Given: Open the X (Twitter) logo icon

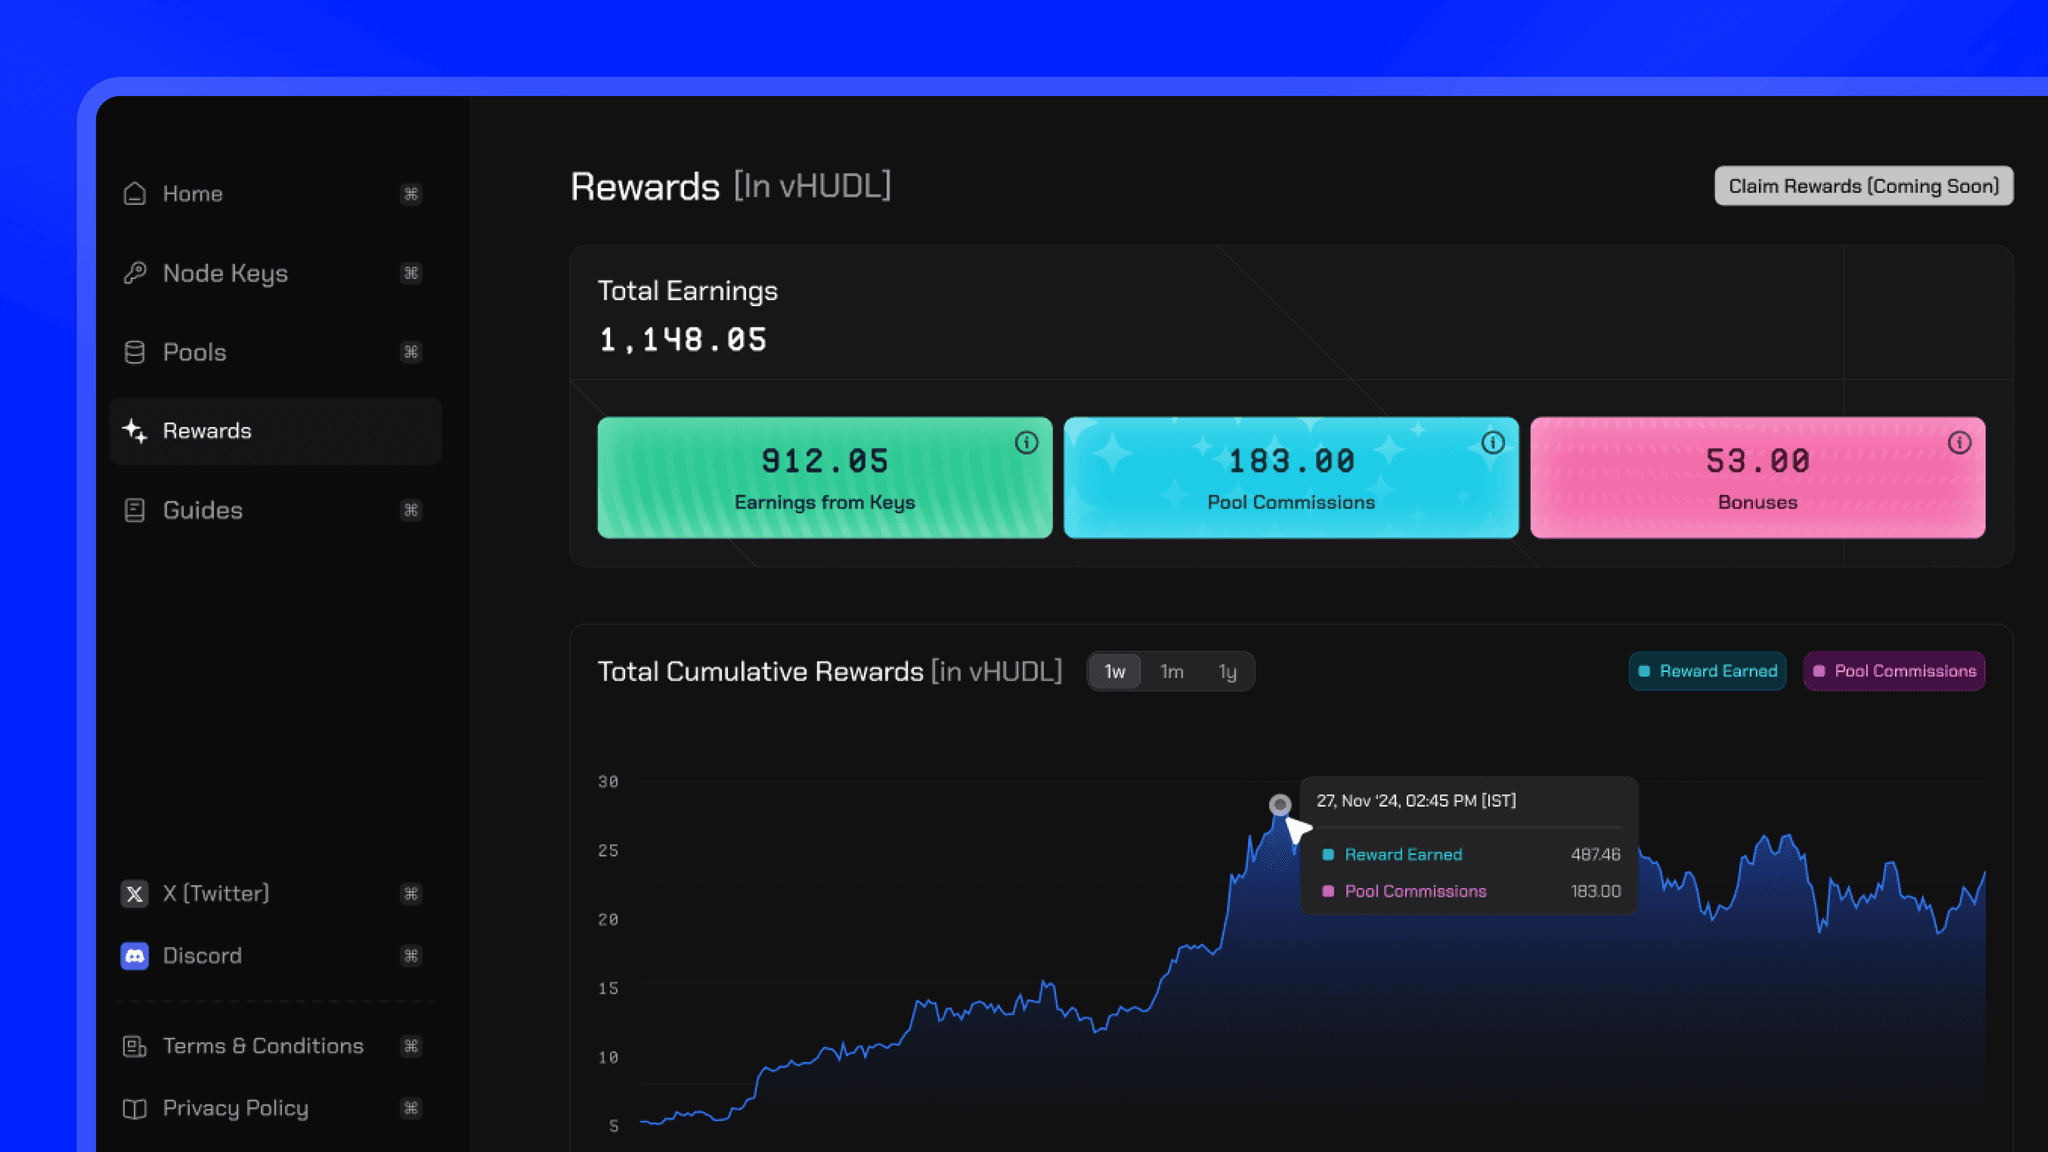Looking at the screenshot, I should [x=135, y=894].
